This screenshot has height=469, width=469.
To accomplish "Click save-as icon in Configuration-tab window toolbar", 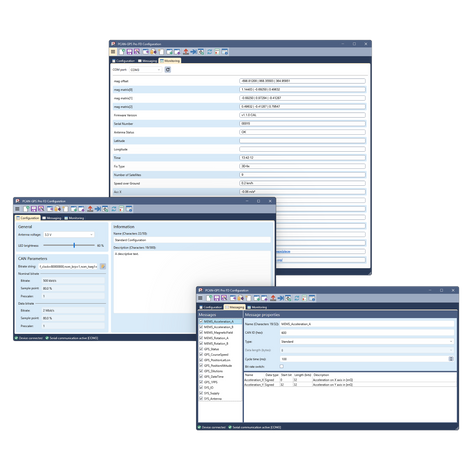I will 41,209.
